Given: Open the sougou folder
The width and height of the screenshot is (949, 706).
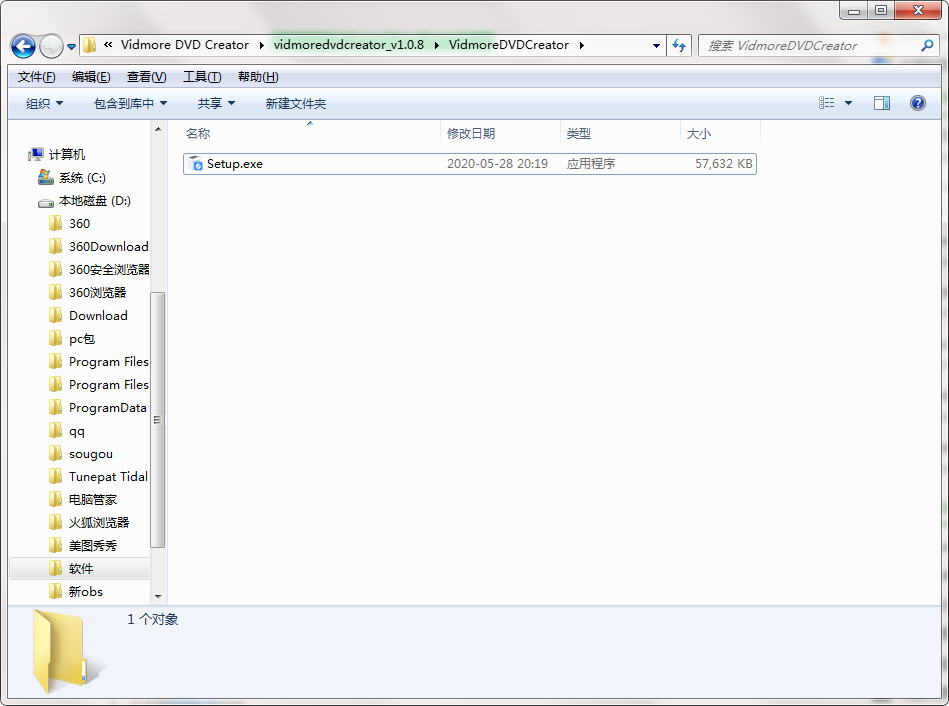Looking at the screenshot, I should tap(91, 454).
